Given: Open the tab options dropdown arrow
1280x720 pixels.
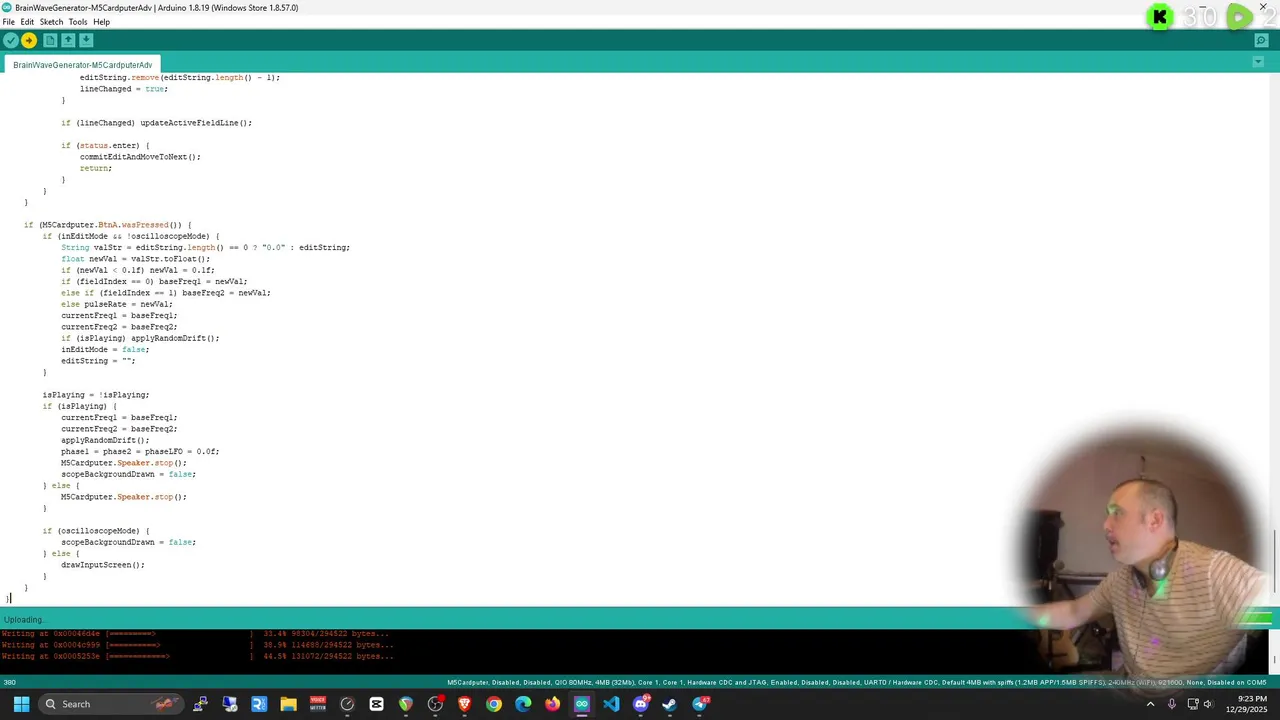Looking at the screenshot, I should point(1258,62).
